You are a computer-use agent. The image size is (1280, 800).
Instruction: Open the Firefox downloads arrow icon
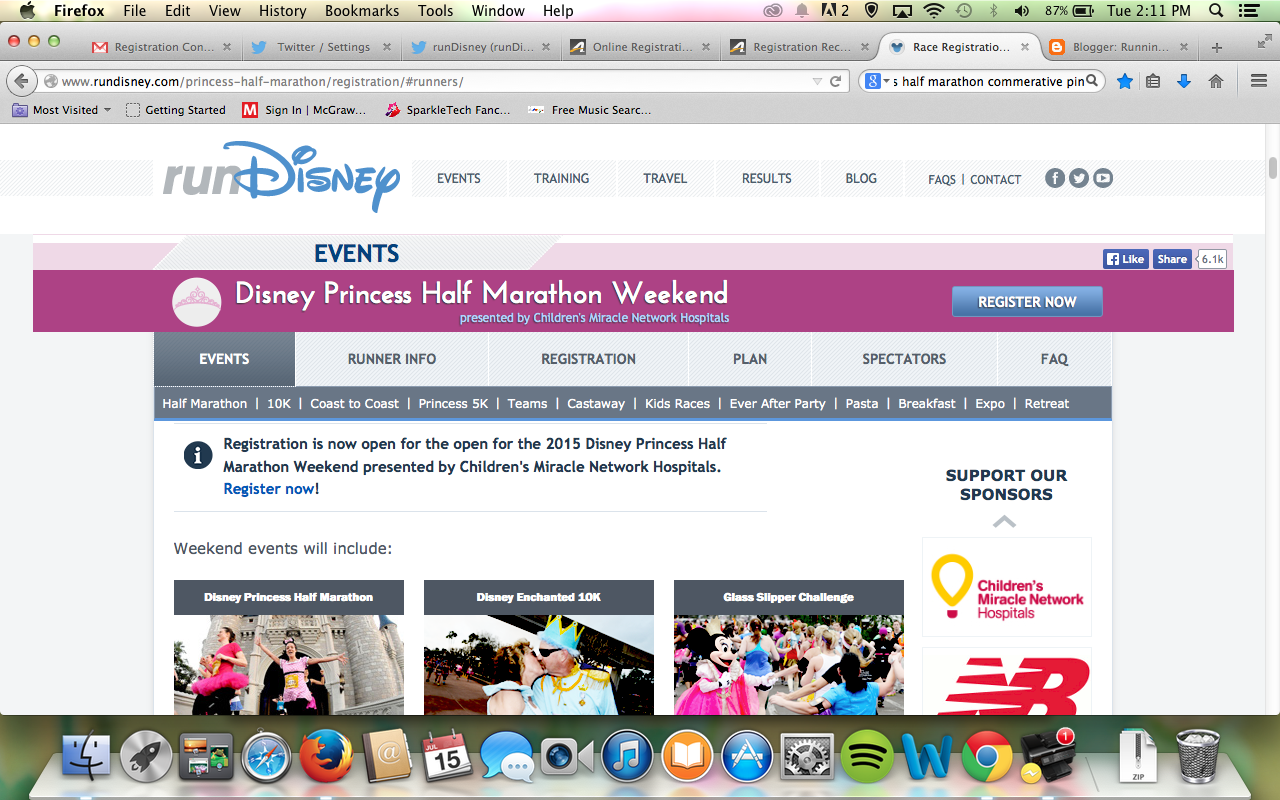tap(1184, 81)
